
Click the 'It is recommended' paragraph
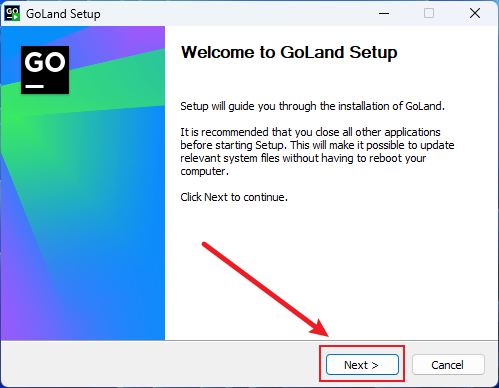[317, 152]
